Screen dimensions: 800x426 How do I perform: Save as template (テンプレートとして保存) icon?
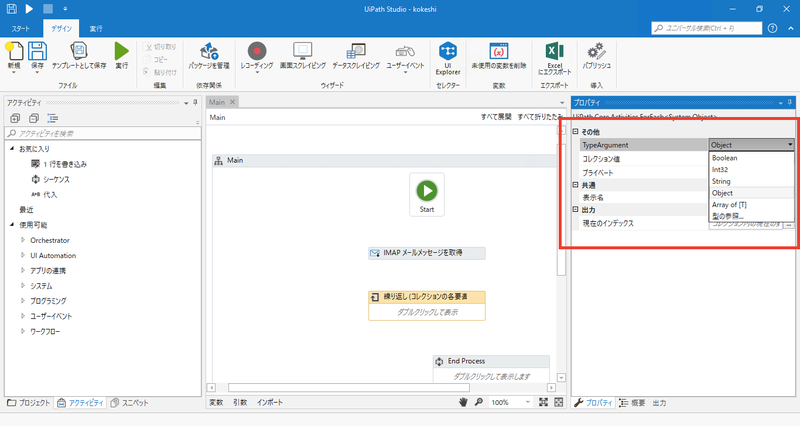click(79, 51)
